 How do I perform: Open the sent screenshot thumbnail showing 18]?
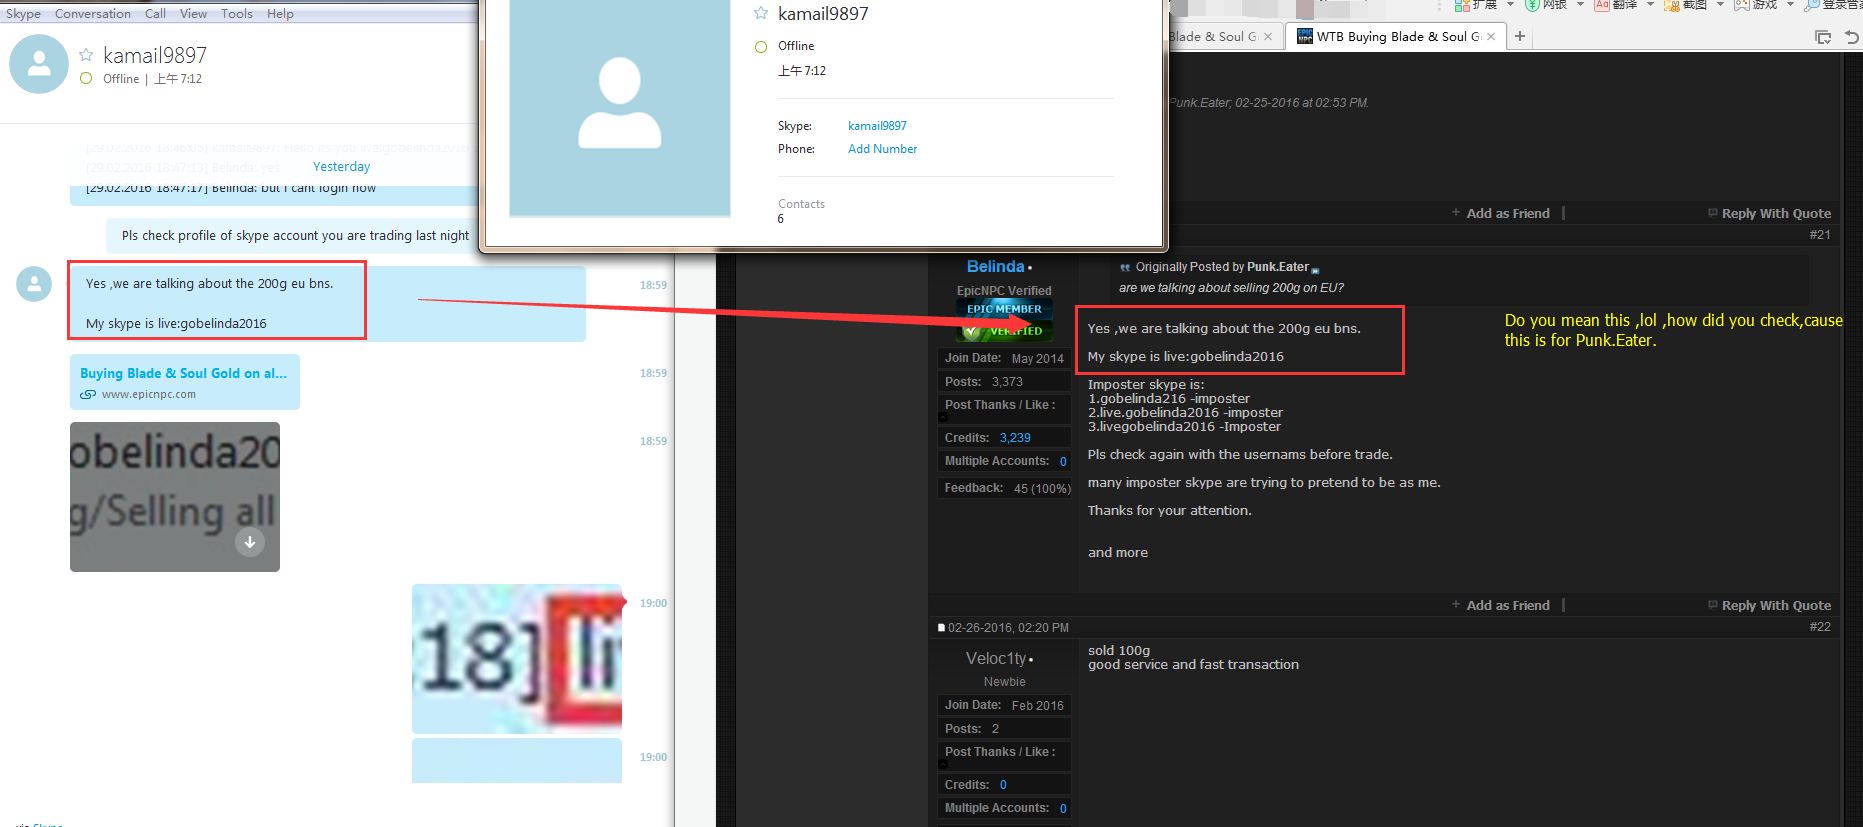pyautogui.click(x=517, y=659)
